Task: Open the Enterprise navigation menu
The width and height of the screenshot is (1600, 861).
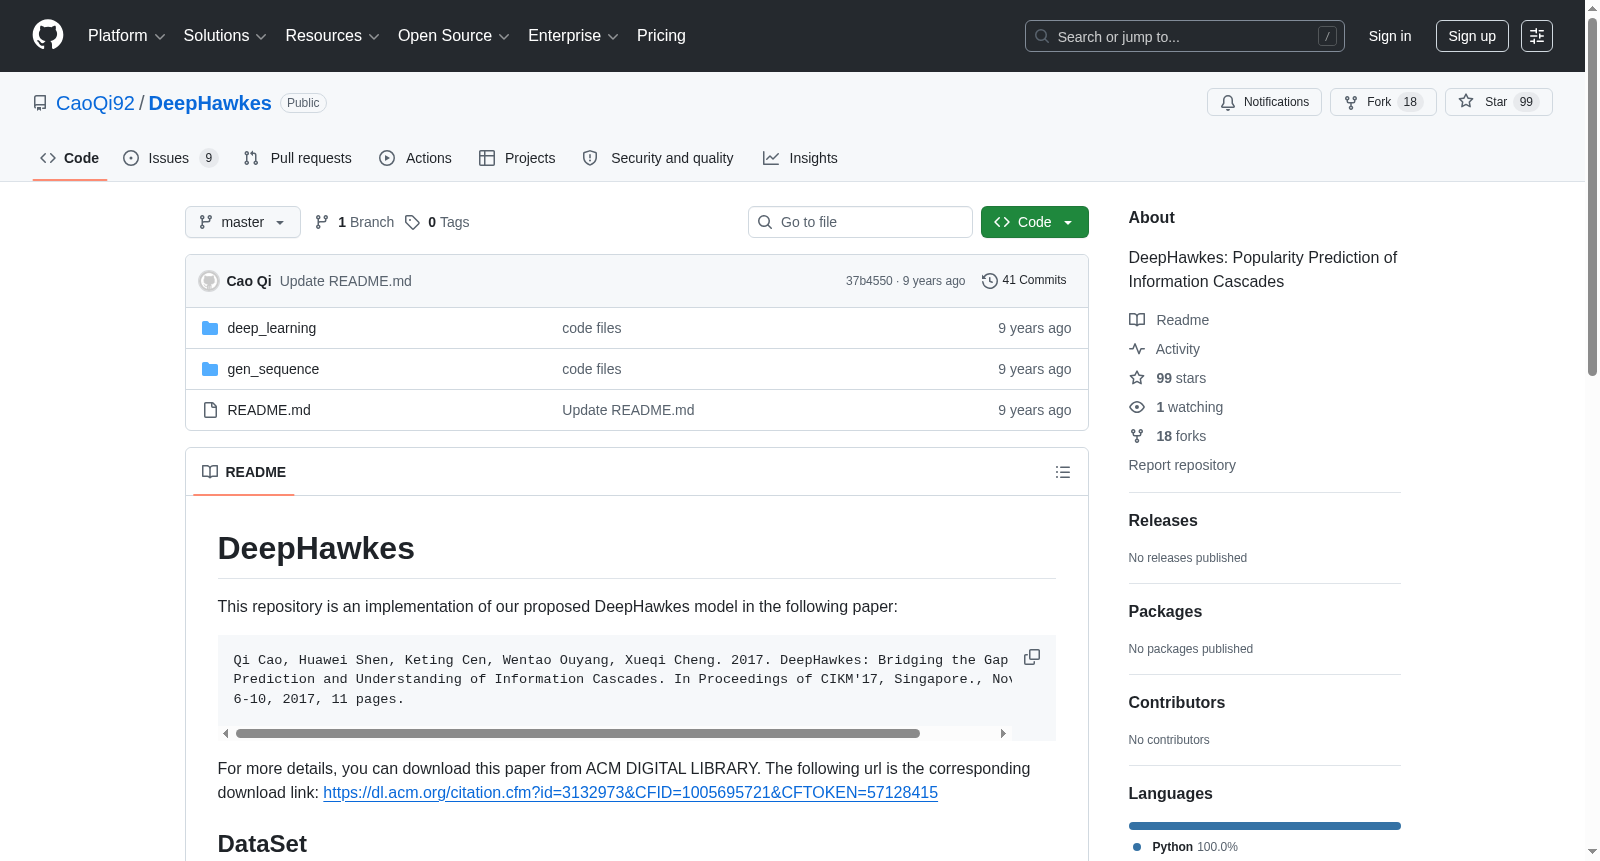Action: click(x=573, y=36)
